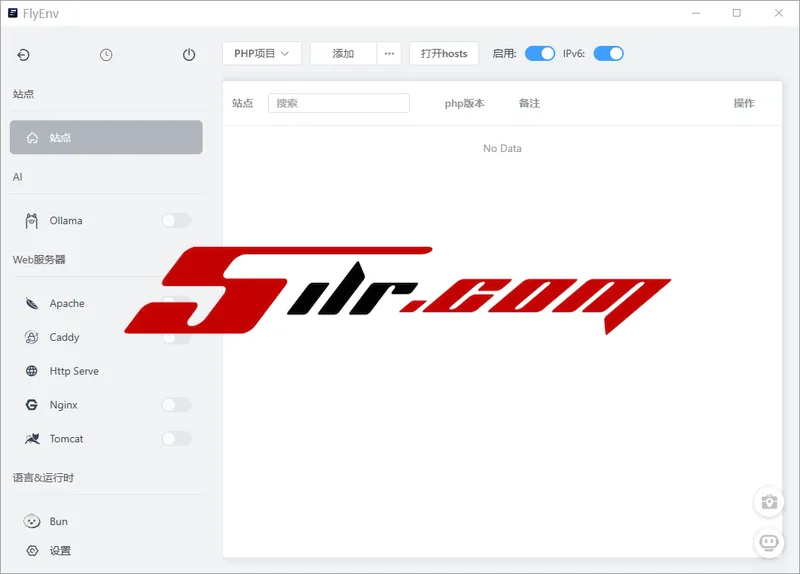
Task: Click the Ollama llama icon
Action: click(x=32, y=221)
